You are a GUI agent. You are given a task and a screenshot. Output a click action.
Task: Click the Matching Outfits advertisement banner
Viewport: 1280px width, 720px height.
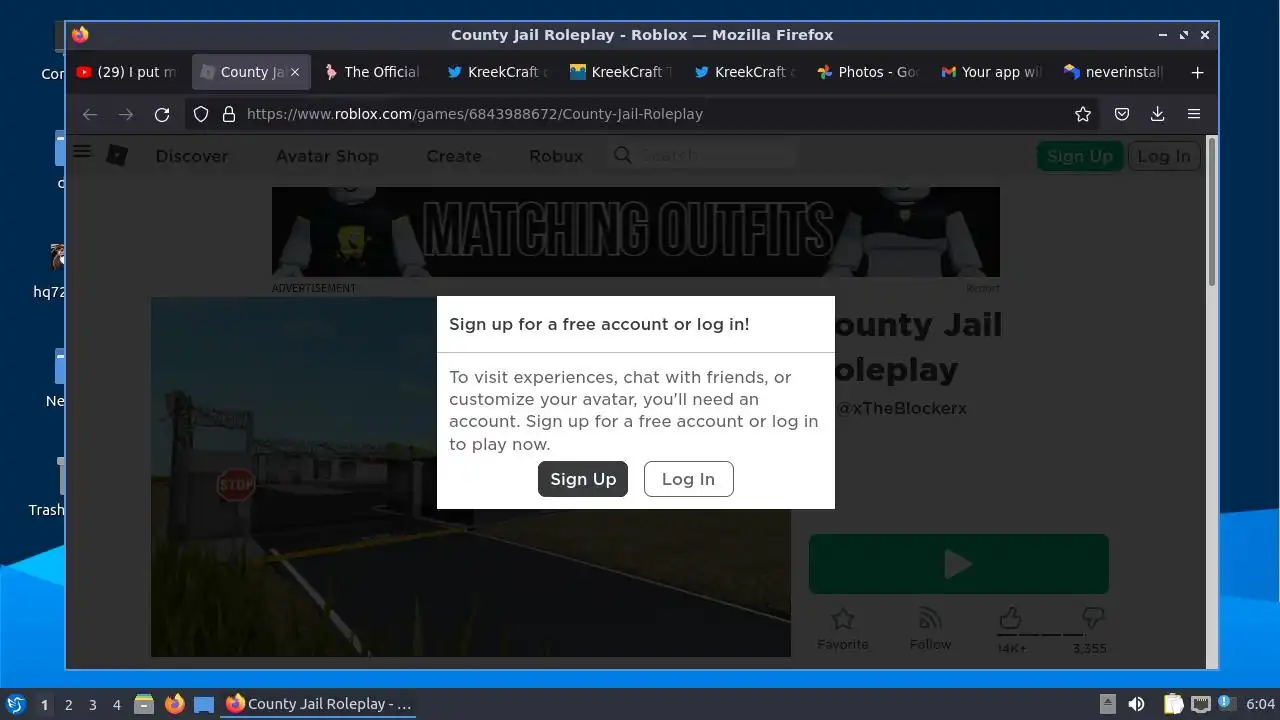(636, 232)
